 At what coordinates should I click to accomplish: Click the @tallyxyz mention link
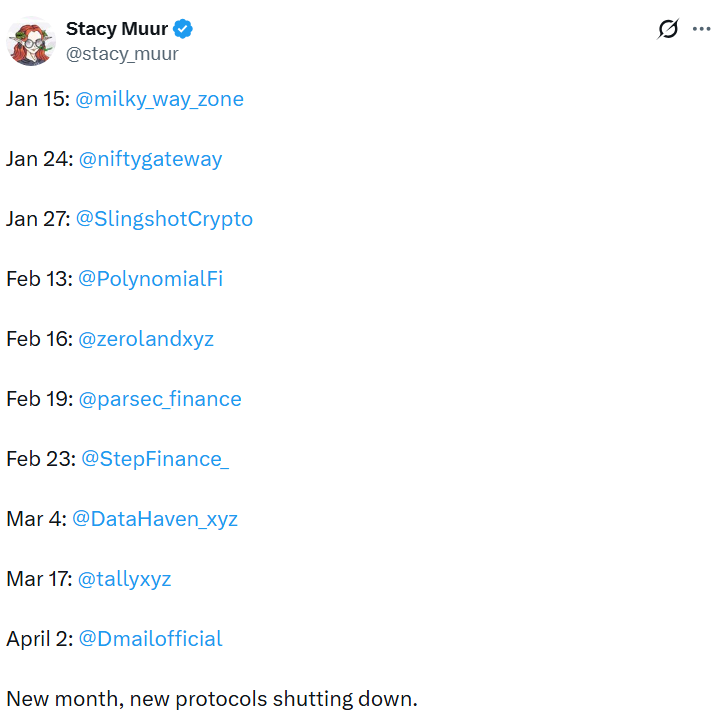pyautogui.click(x=125, y=579)
